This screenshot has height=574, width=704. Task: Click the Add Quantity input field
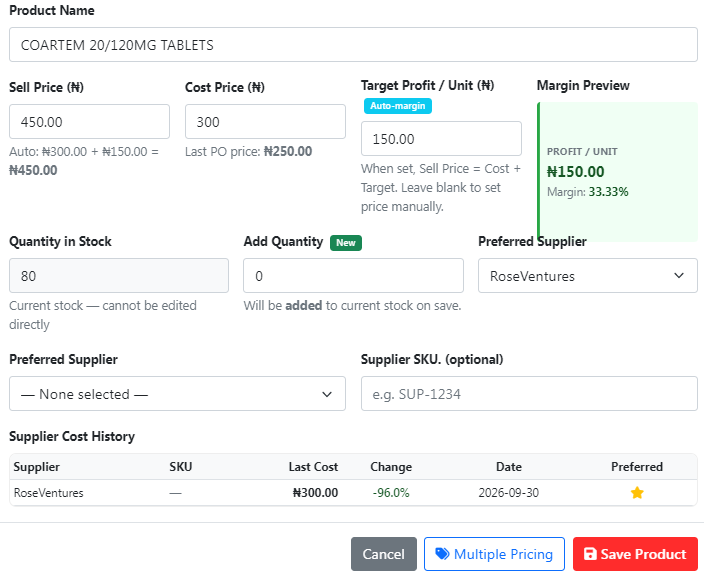[x=353, y=275]
